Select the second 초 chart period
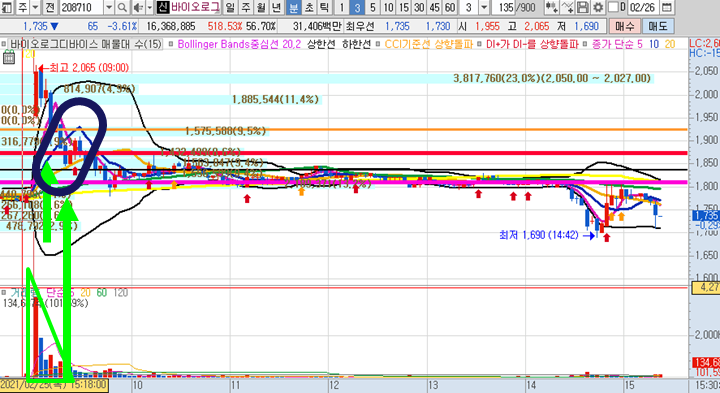 click(x=309, y=7)
